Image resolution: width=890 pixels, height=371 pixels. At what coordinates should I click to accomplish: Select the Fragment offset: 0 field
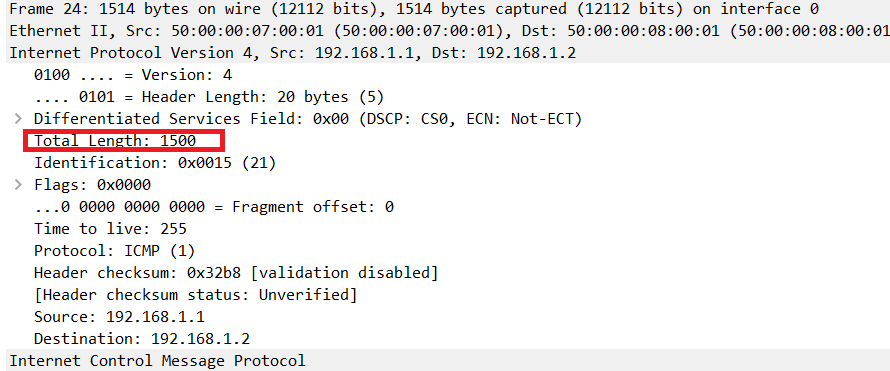213,207
